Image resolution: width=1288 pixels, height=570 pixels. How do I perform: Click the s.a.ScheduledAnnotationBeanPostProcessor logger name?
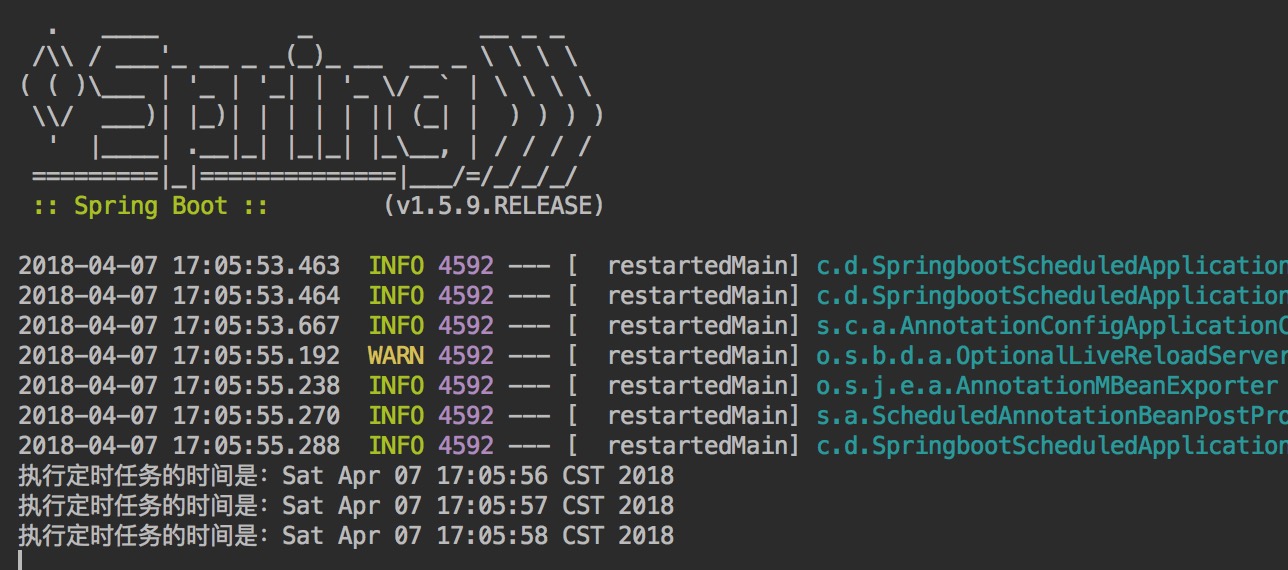[x=1052, y=416]
